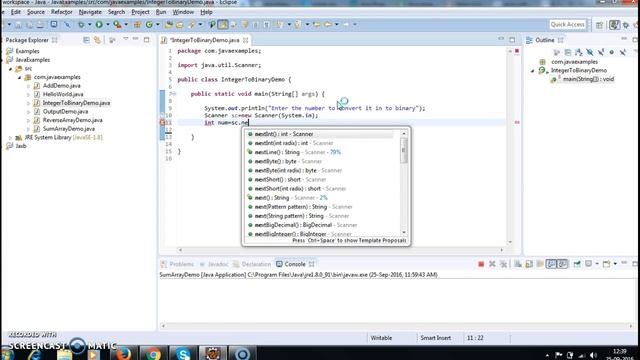640x360 pixels.
Task: Click the Firefox icon in the taskbar
Action: point(124,353)
